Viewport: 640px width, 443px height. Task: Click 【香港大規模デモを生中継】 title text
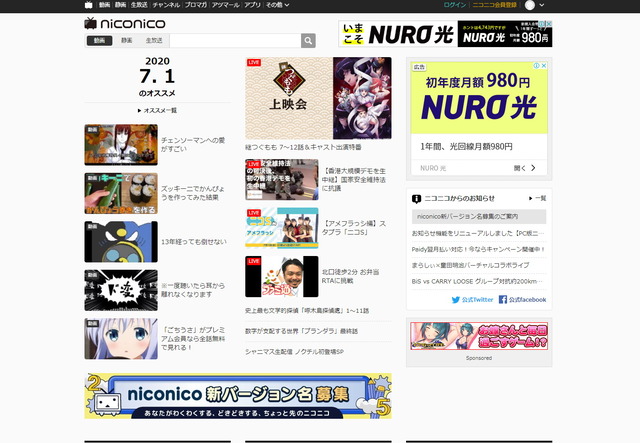pos(354,180)
